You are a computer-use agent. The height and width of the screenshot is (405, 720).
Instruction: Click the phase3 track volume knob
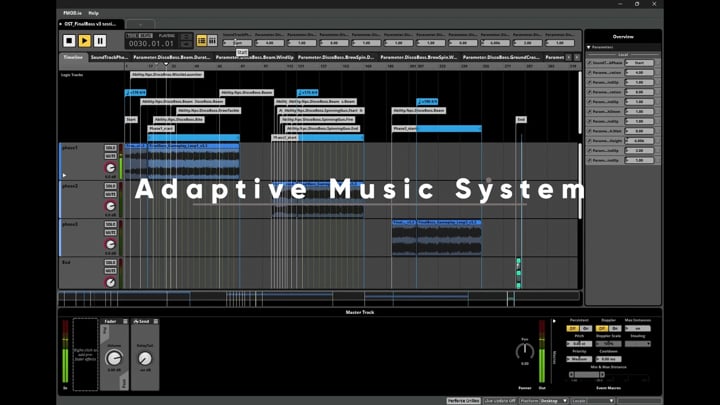(x=110, y=244)
